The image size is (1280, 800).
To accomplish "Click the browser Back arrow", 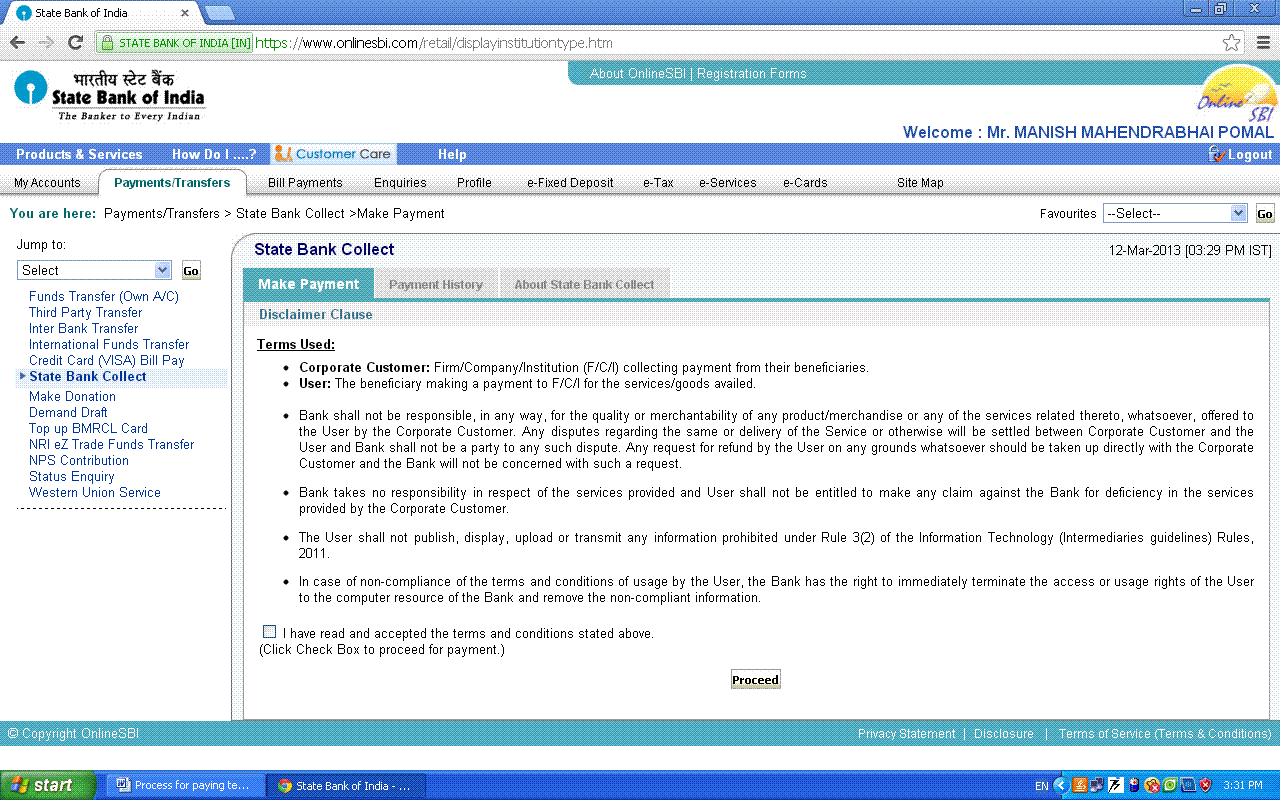I will [17, 43].
